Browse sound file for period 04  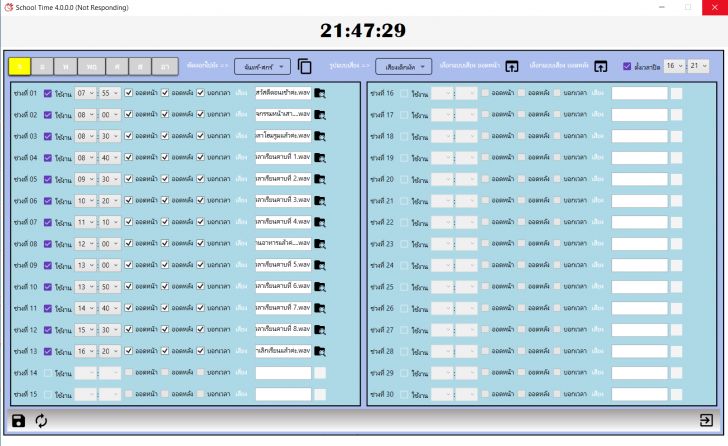pos(320,158)
